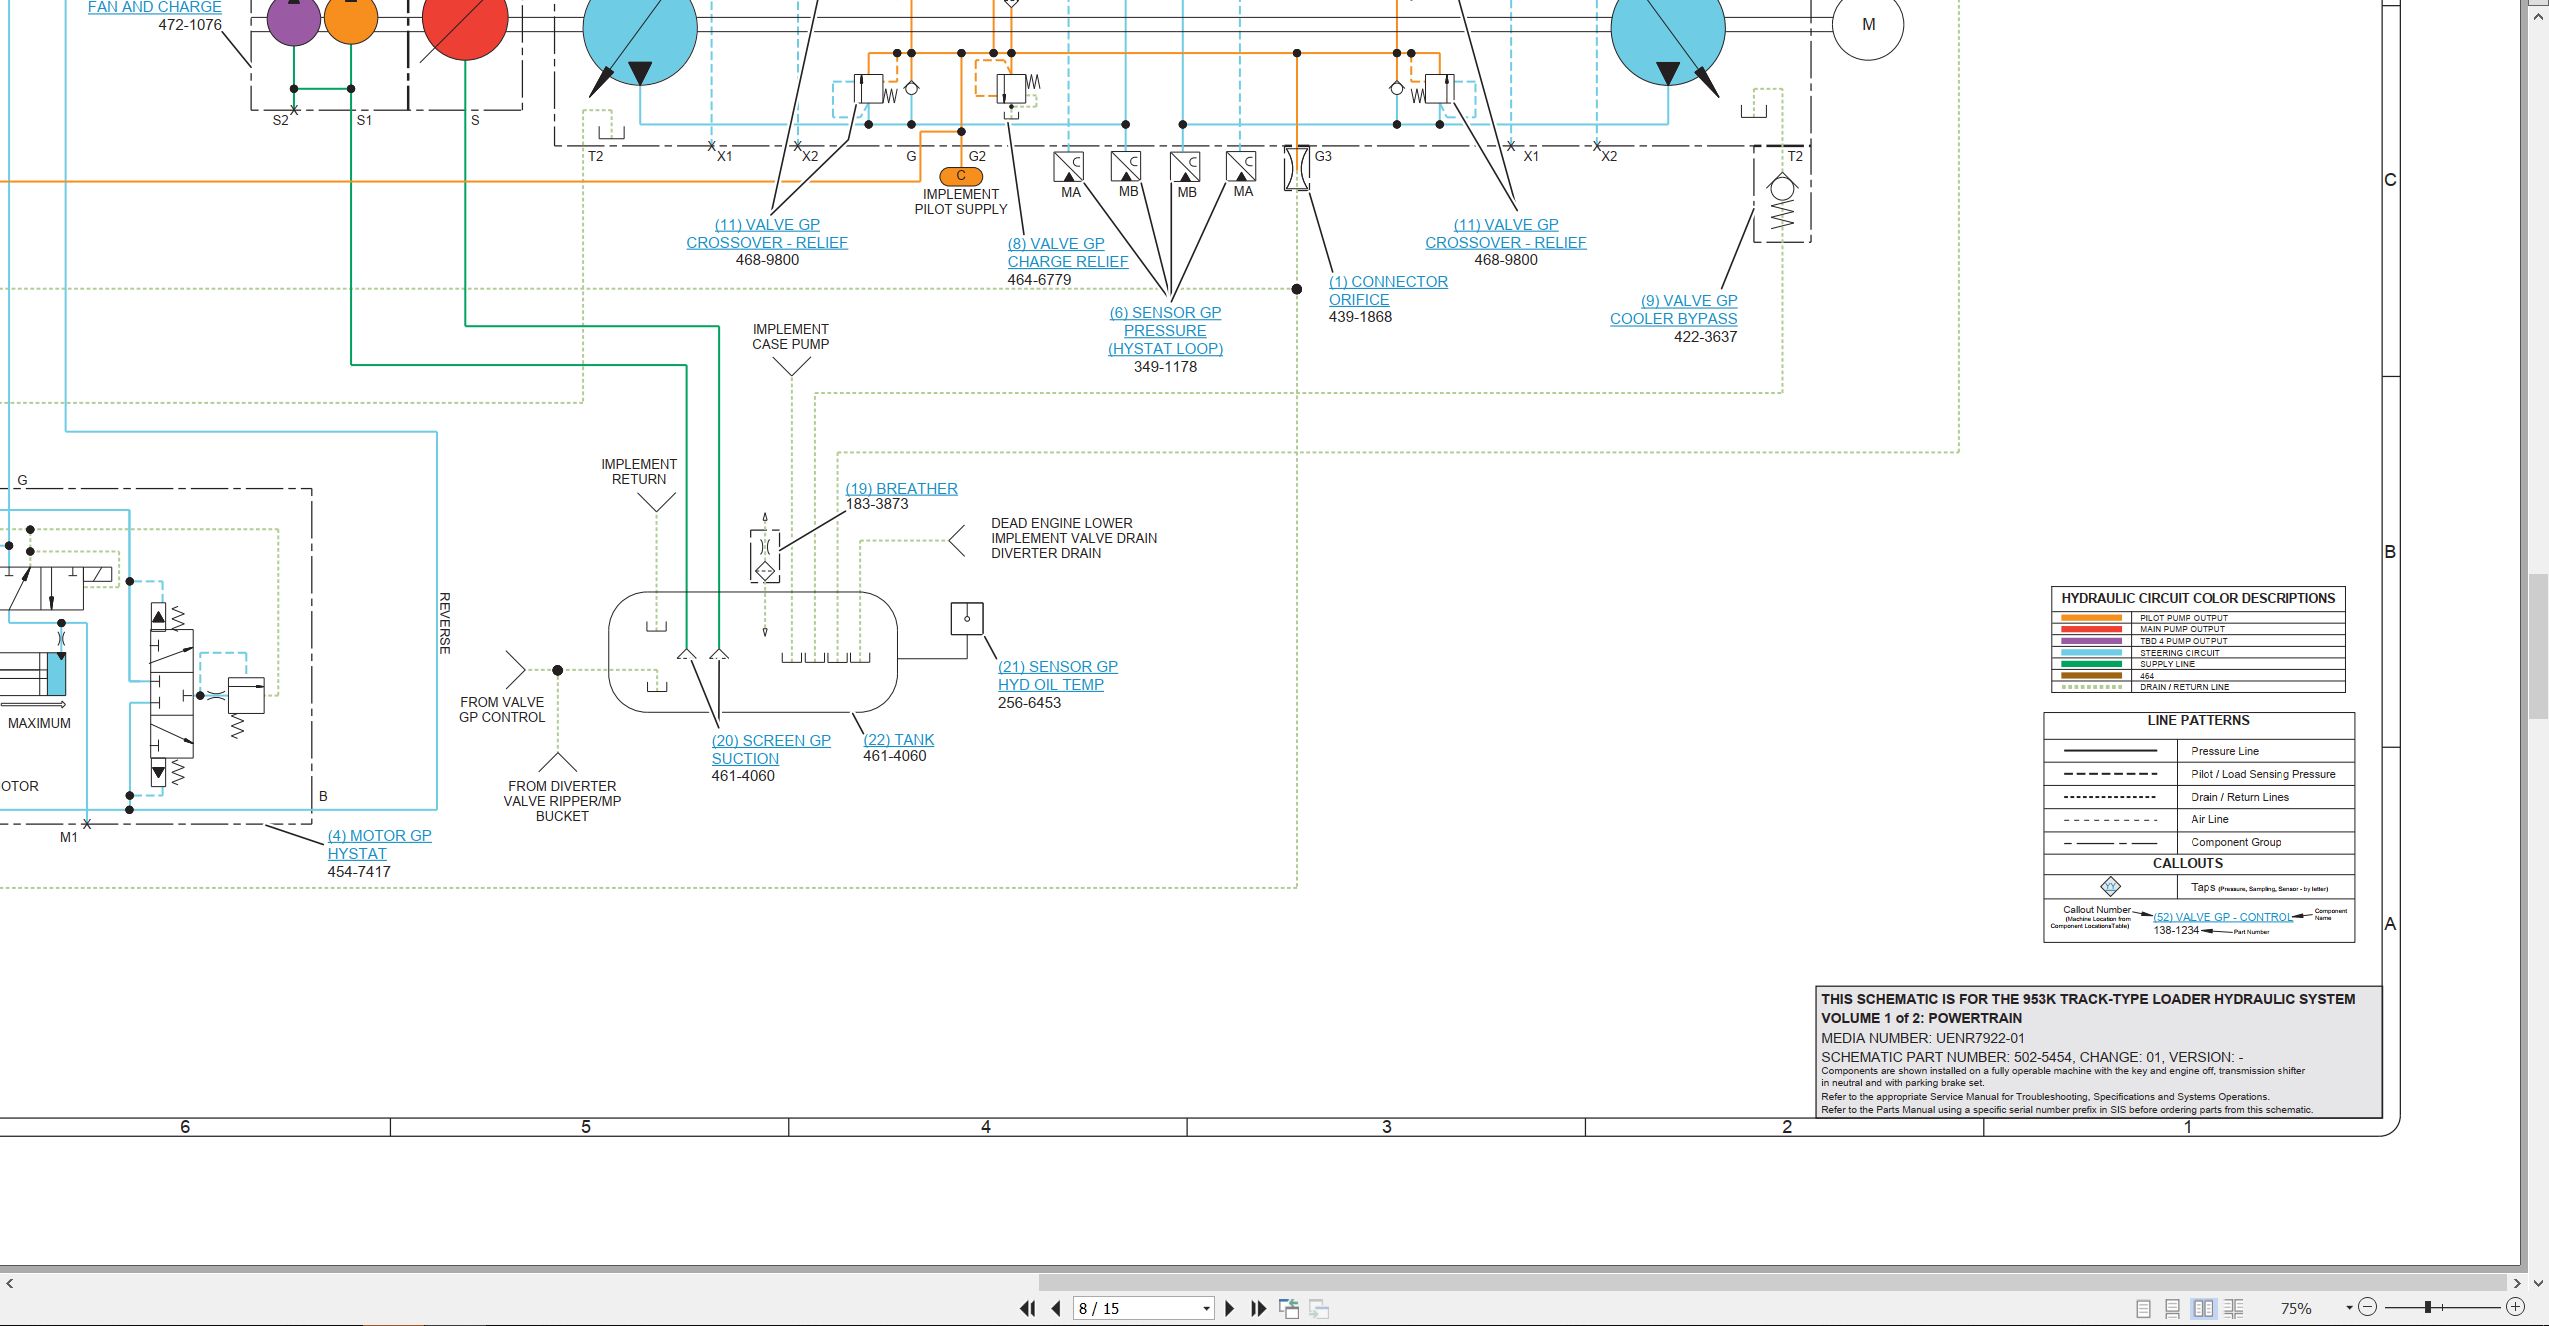
Task: Click the STEERING CIRCUIT blue legend swatch
Action: [x=2091, y=652]
